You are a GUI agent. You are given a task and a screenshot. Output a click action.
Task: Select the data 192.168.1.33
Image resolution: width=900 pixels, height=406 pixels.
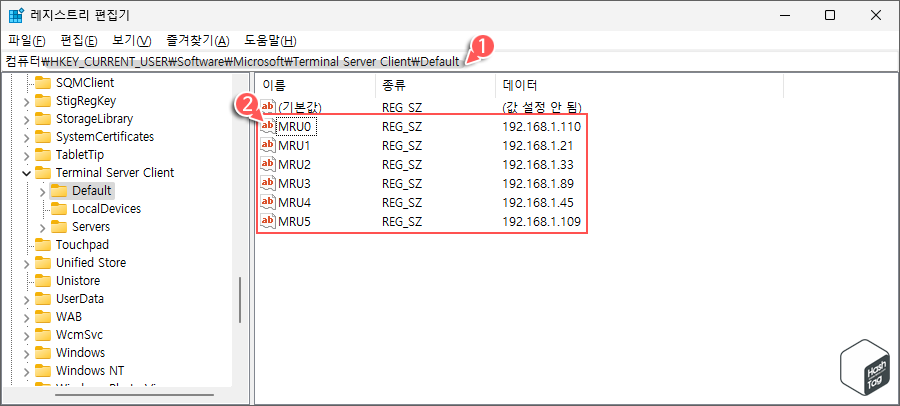[538, 164]
